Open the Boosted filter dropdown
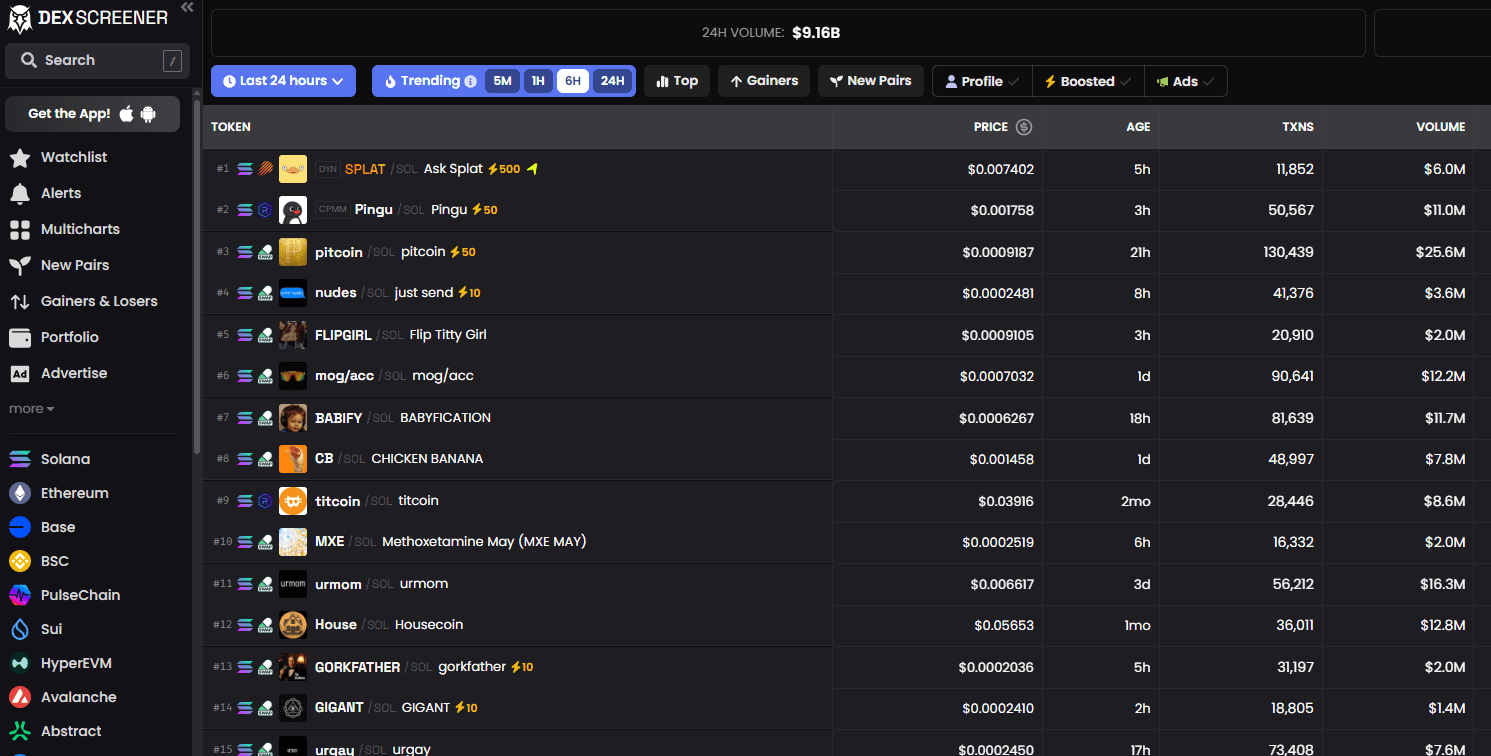Viewport: 1491px width, 756px height. [x=1088, y=81]
